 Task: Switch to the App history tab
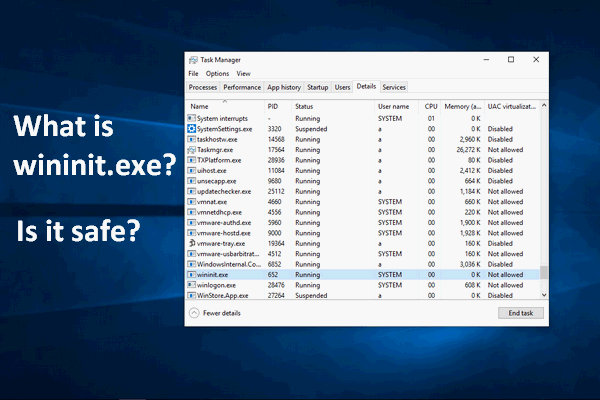284,87
